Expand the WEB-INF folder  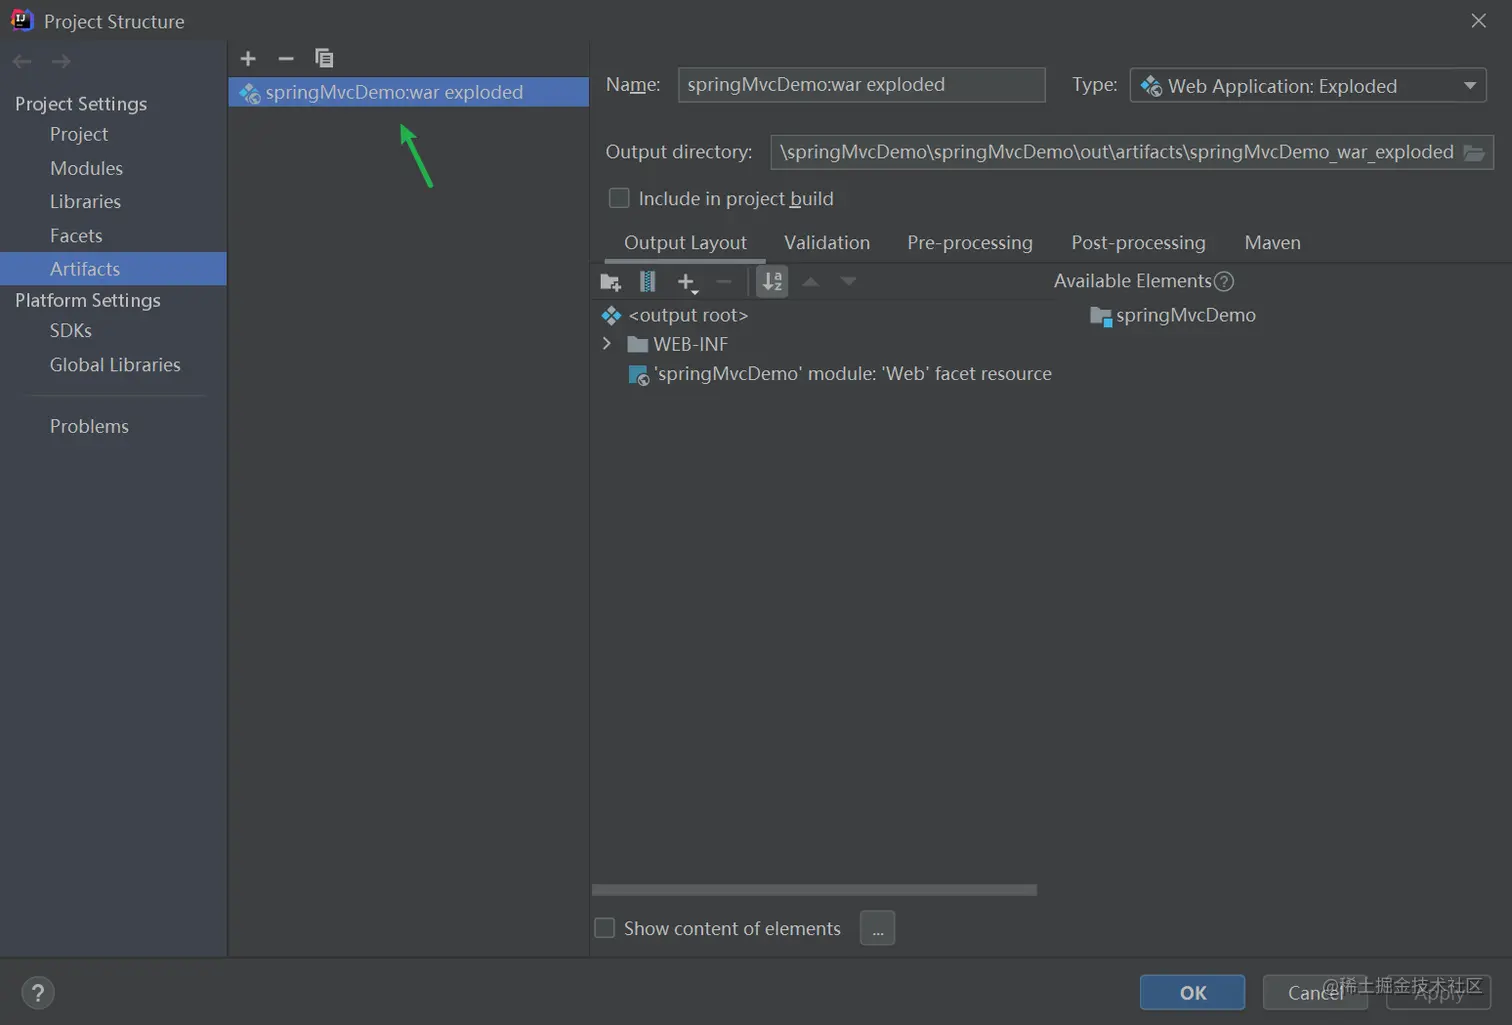[607, 344]
